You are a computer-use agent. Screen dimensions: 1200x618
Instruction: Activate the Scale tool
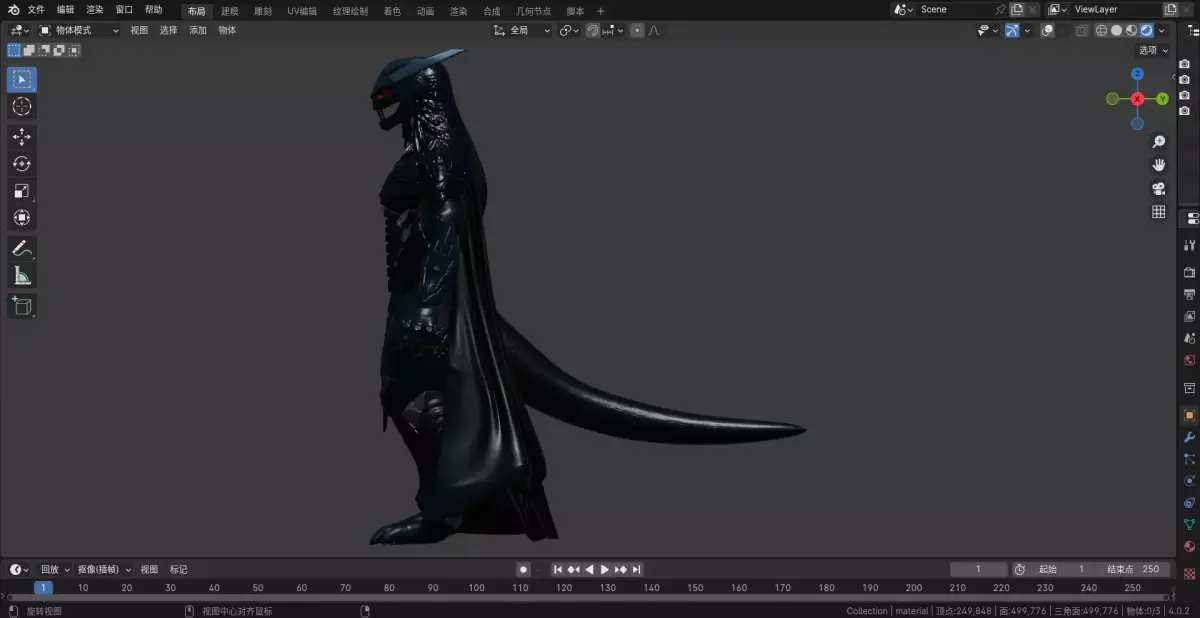pos(22,191)
